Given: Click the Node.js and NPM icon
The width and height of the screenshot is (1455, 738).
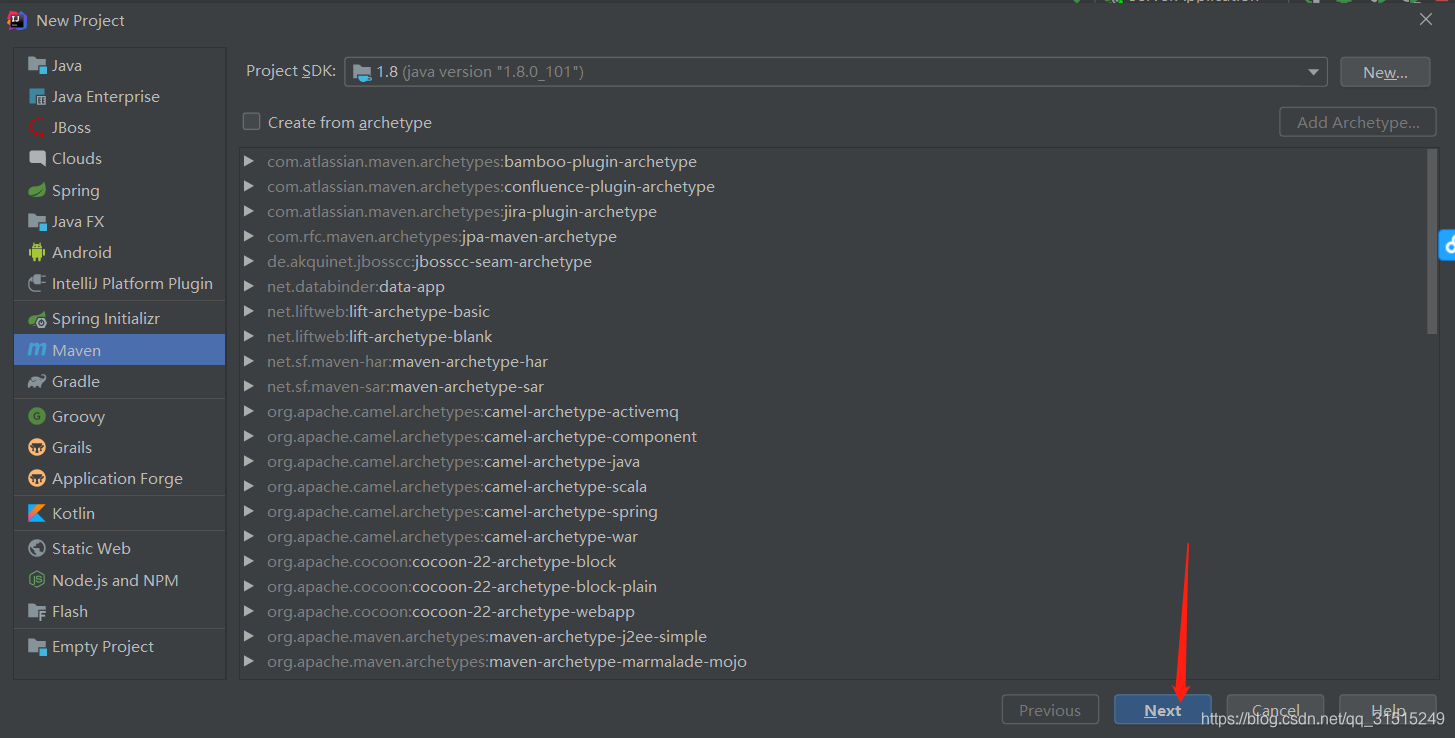Looking at the screenshot, I should point(37,581).
